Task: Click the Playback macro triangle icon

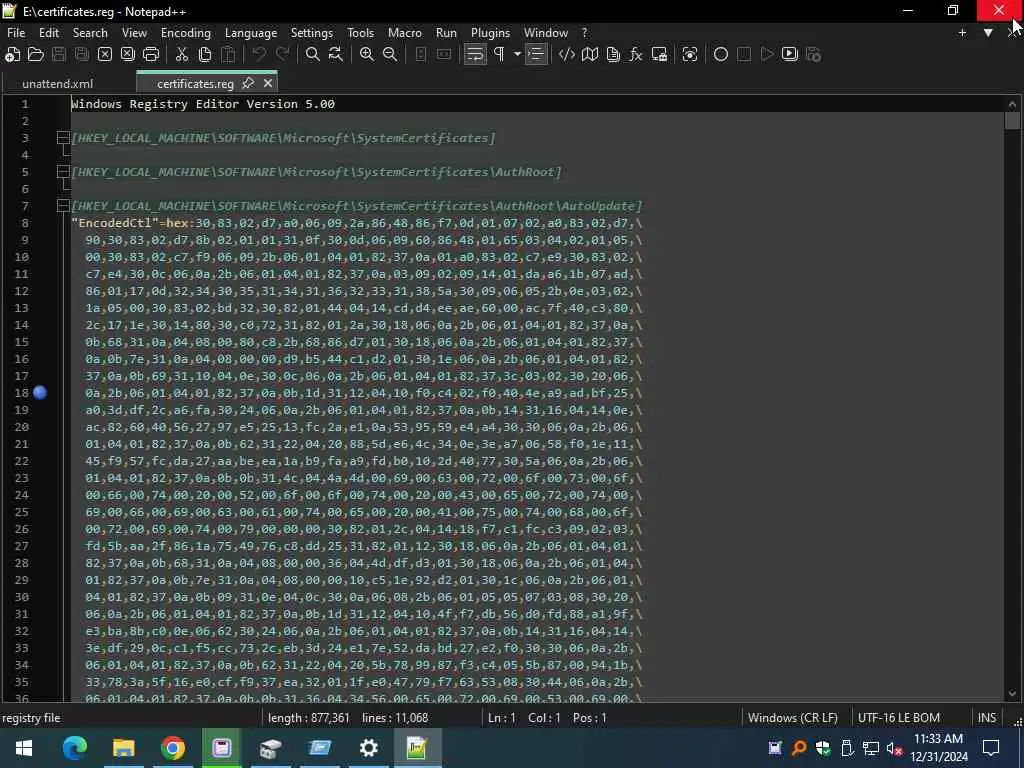Action: pyautogui.click(x=767, y=55)
